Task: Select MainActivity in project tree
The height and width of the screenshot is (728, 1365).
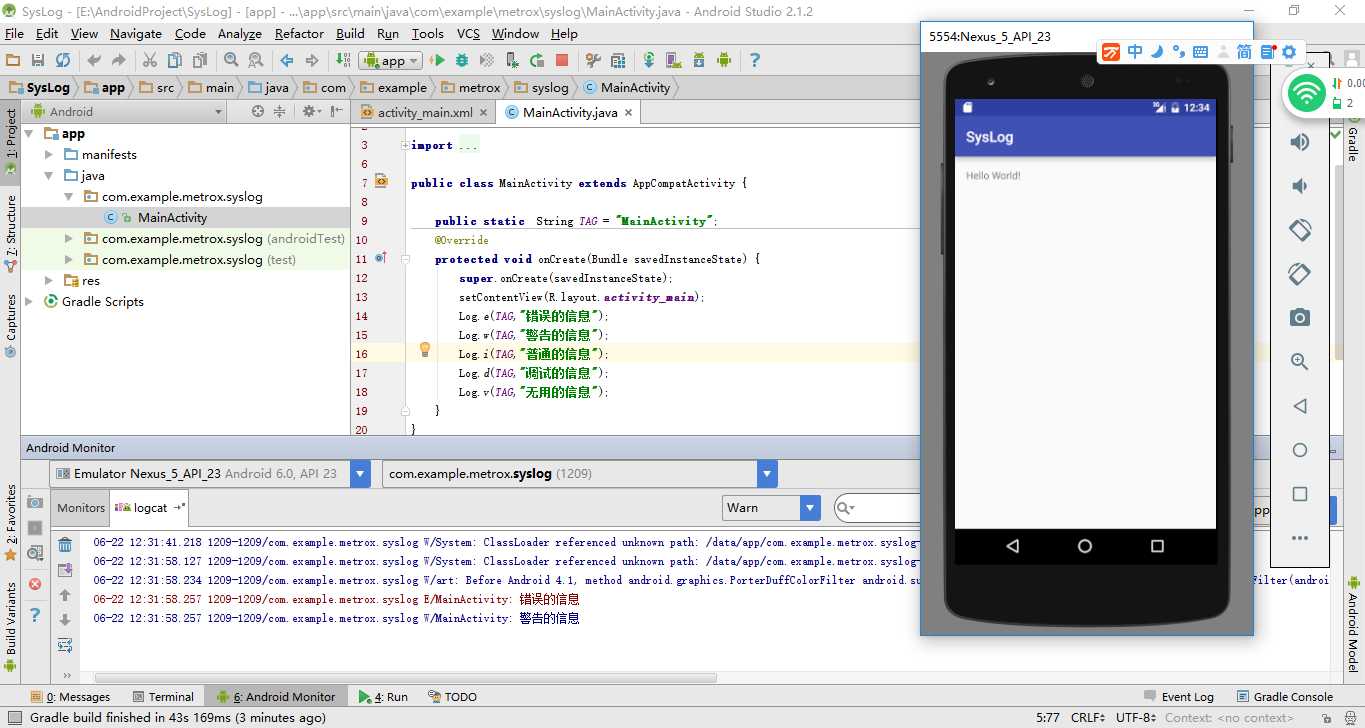Action: [172, 218]
